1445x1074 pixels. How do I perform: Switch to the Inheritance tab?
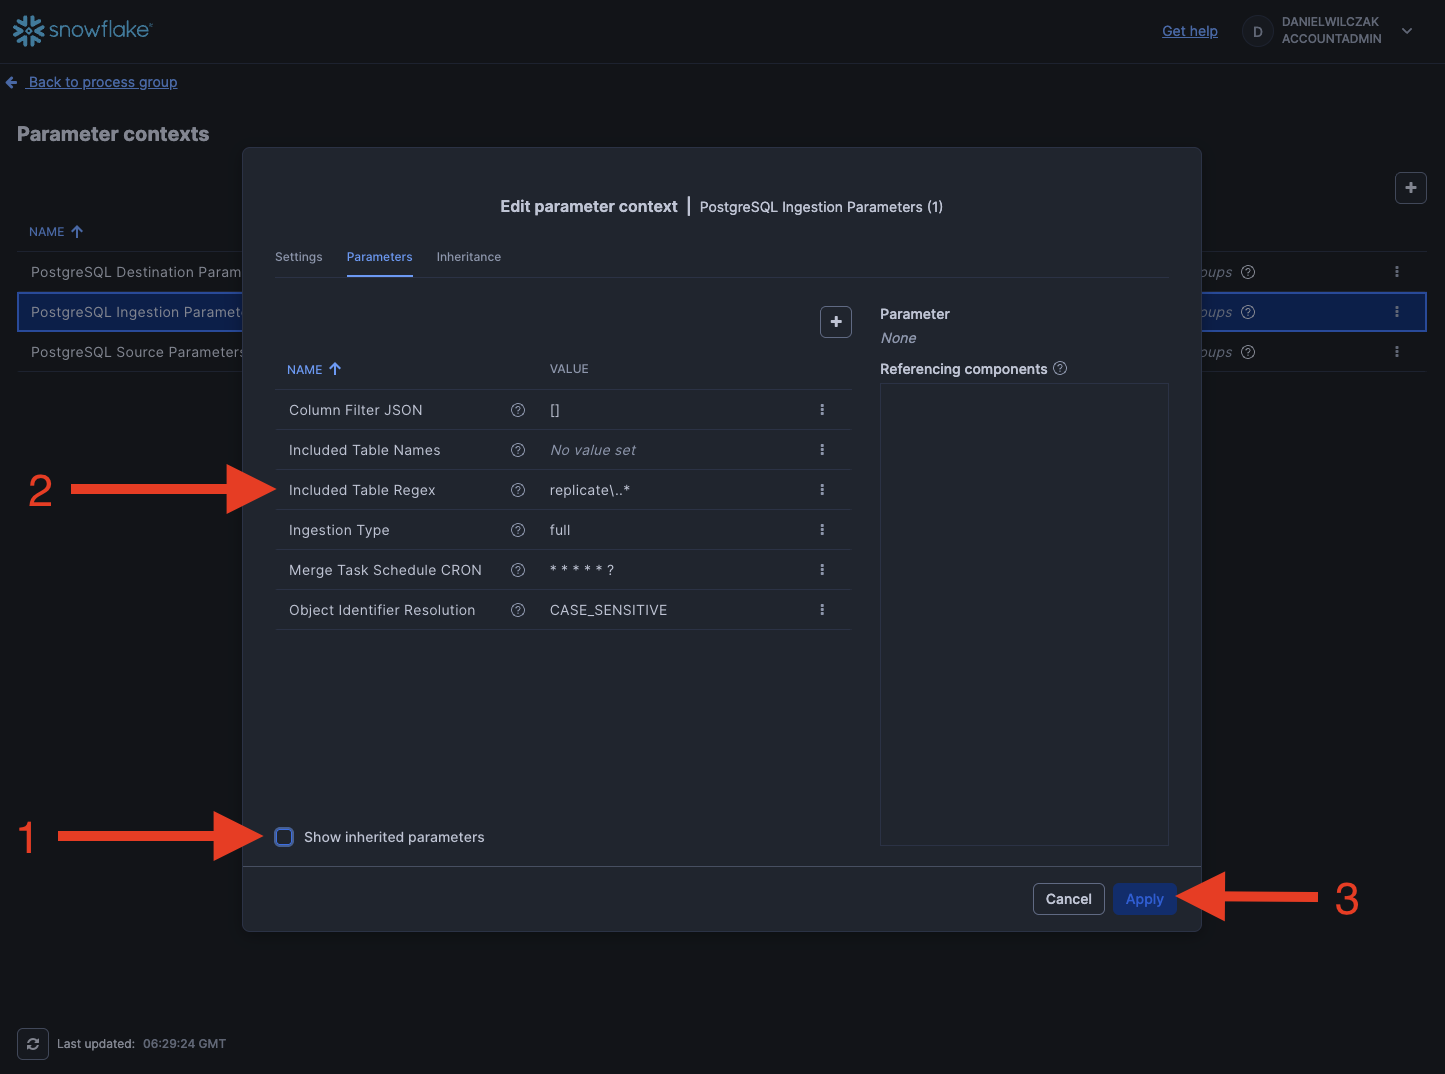click(468, 257)
